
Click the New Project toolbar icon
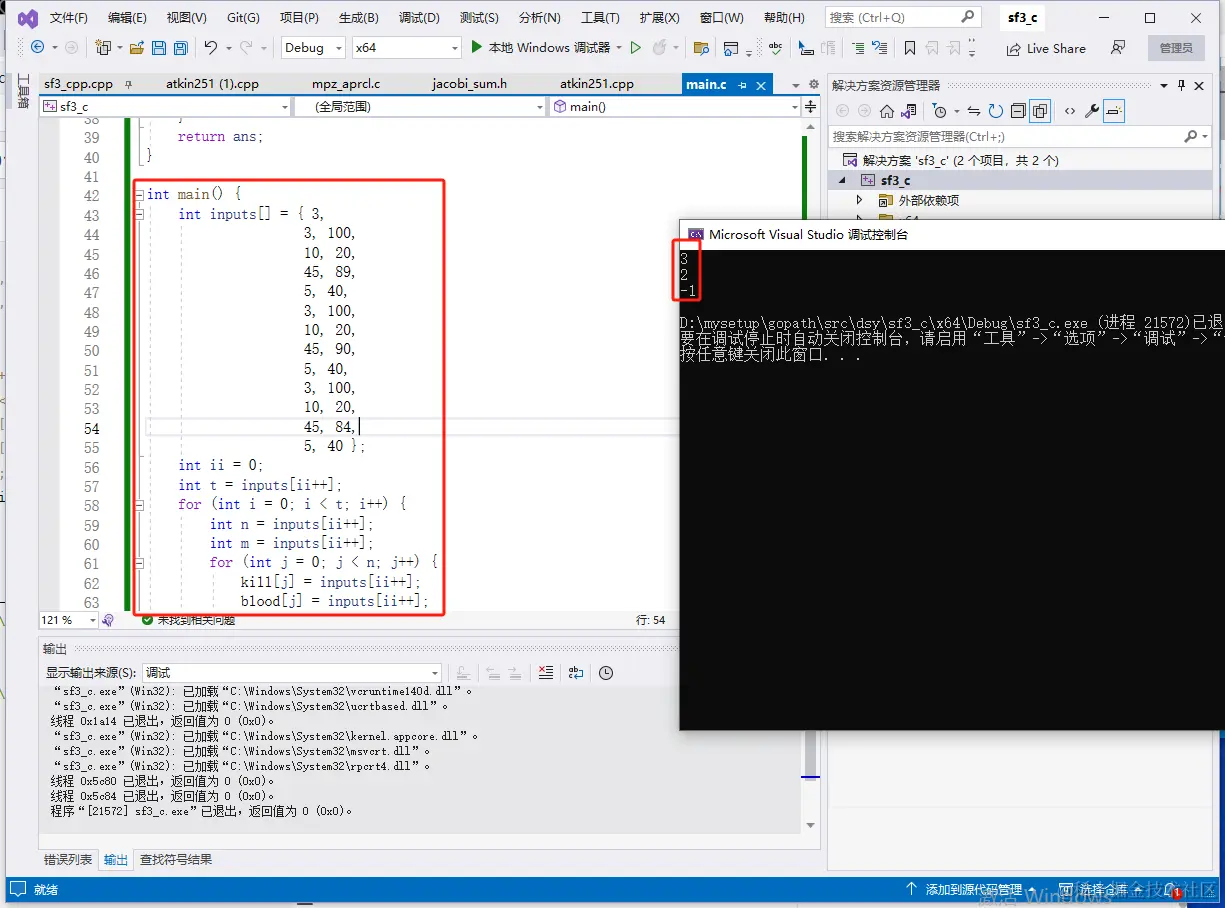click(102, 47)
